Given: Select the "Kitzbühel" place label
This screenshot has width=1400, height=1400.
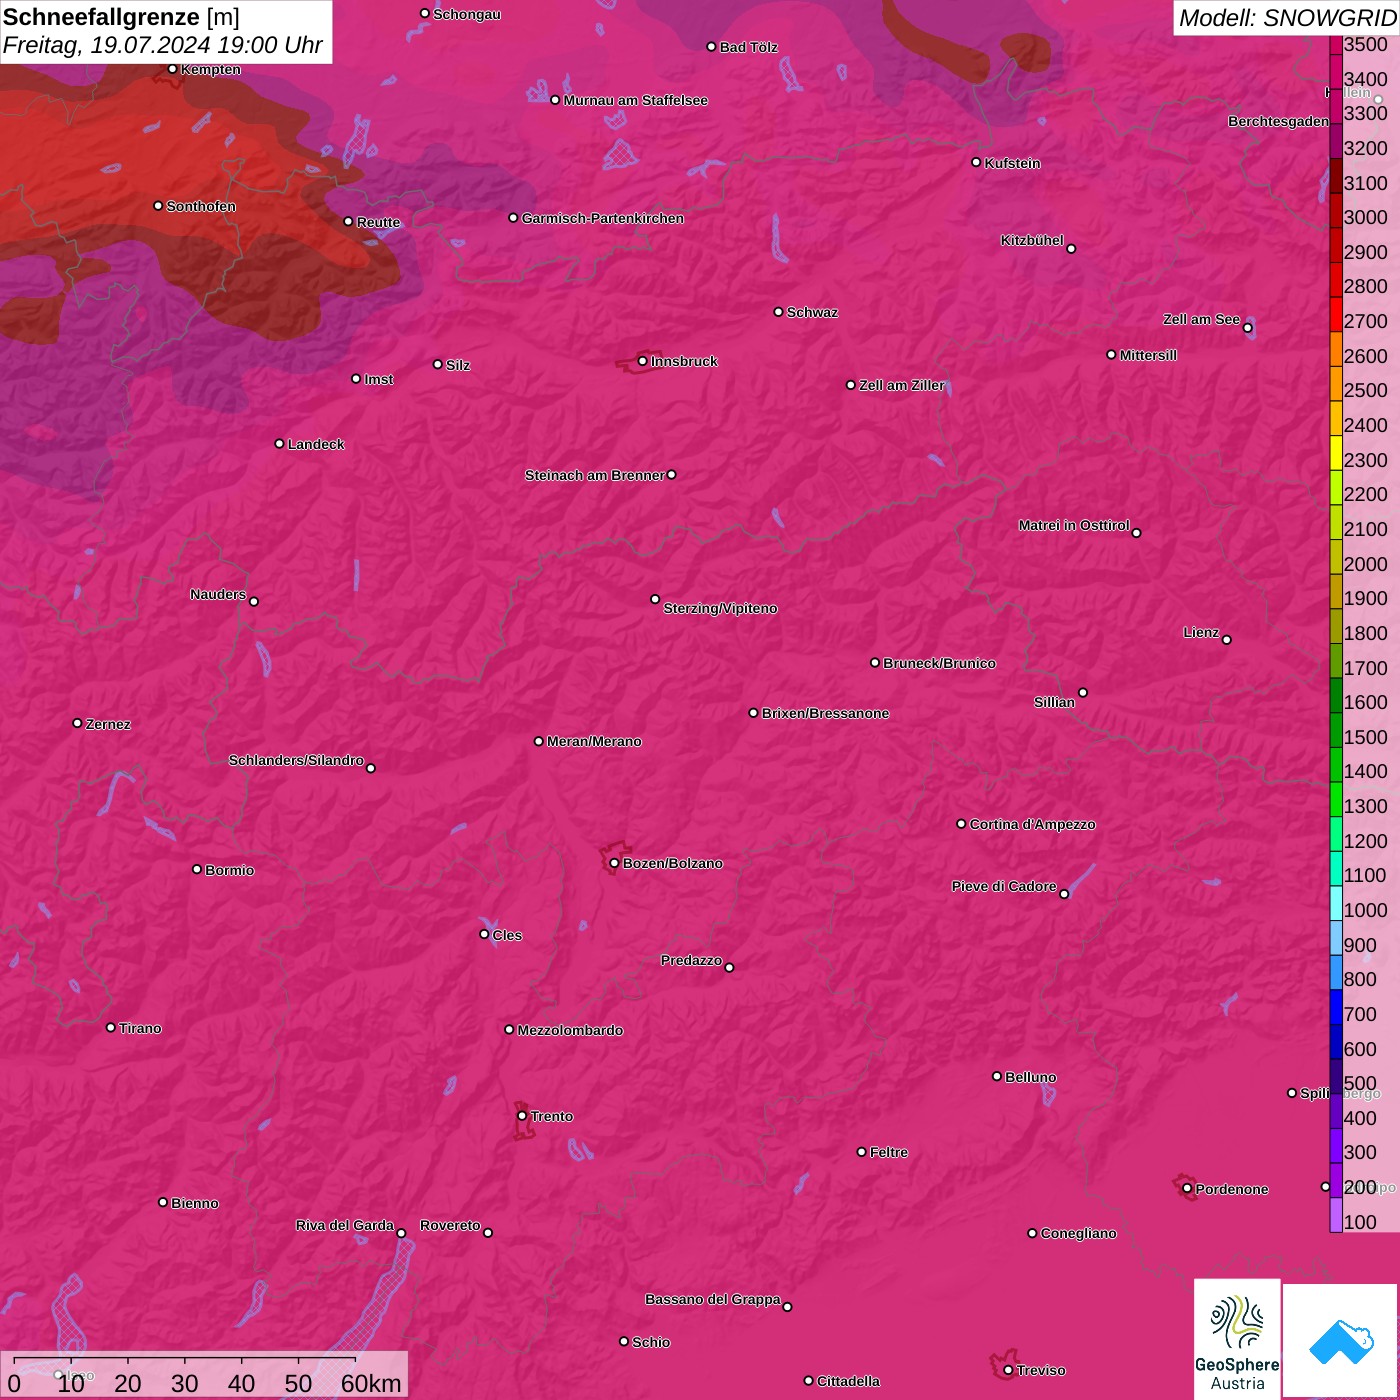Looking at the screenshot, I should [1032, 240].
